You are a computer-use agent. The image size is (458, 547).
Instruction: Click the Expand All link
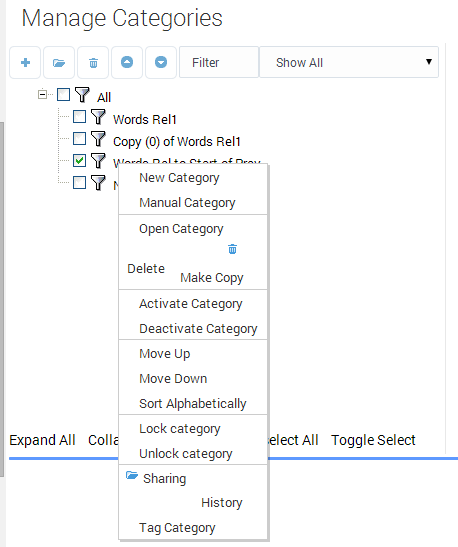(42, 440)
